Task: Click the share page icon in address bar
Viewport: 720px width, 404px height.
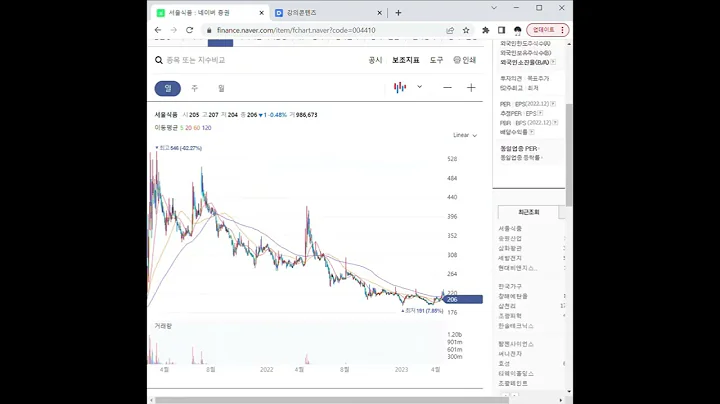Action: (x=450, y=30)
